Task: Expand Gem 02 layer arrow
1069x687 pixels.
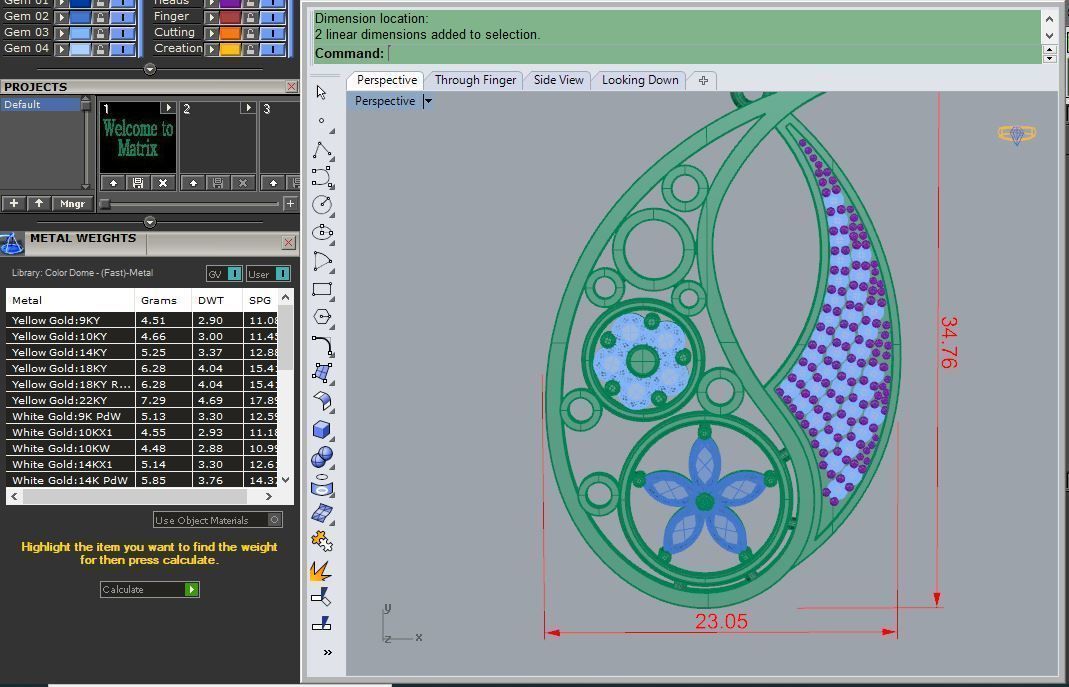Action: point(62,16)
